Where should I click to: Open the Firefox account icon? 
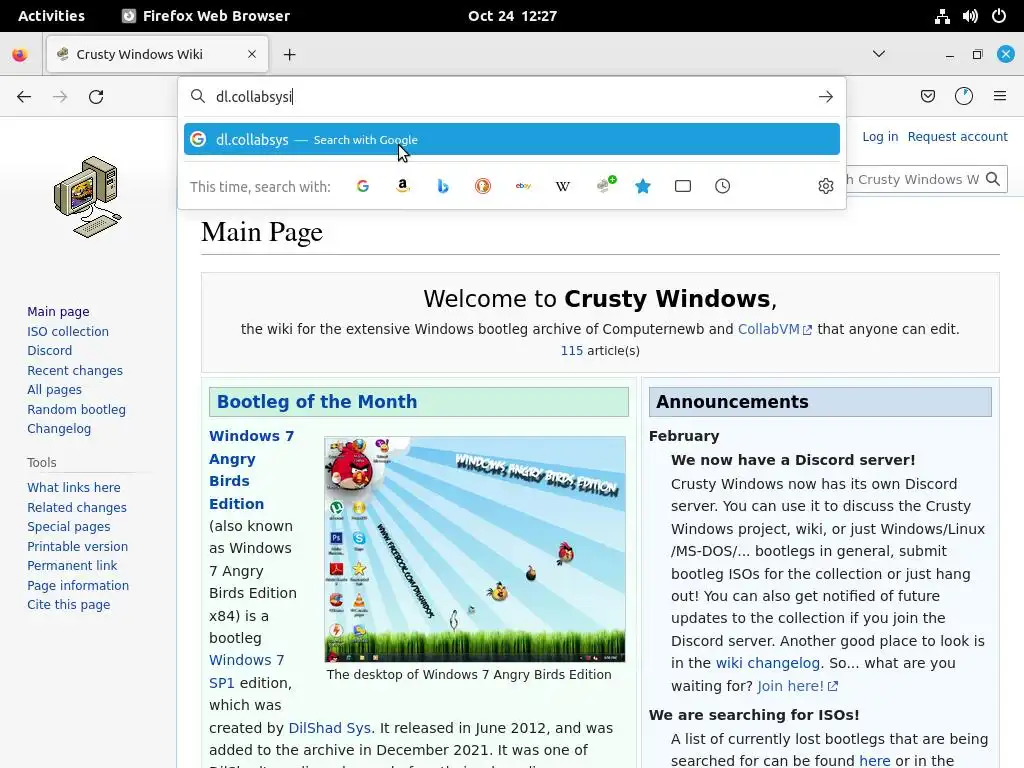[x=964, y=97]
